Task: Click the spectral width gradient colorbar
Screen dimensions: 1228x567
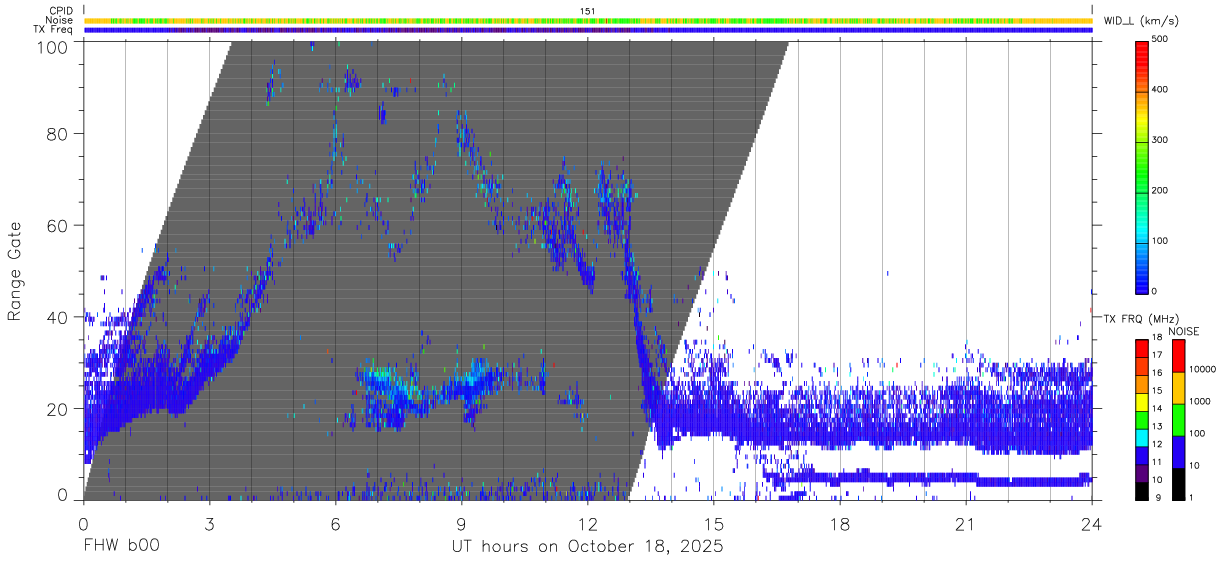Action: (x=1142, y=166)
